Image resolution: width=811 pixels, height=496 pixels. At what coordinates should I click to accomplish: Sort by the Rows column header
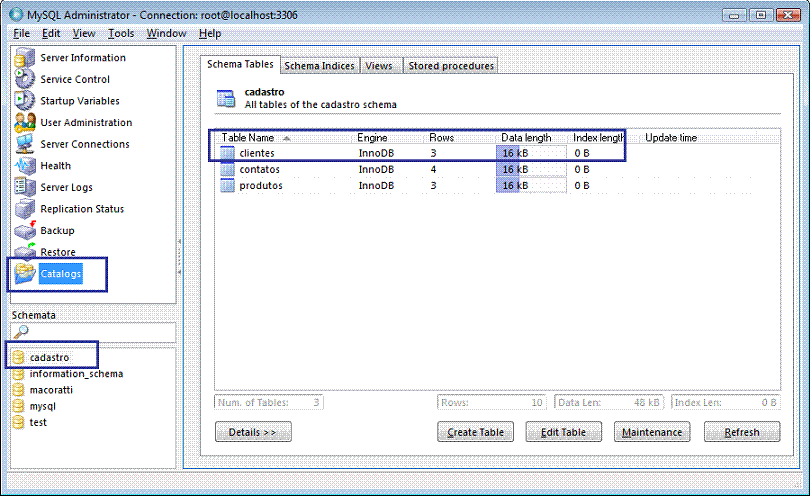click(461, 138)
